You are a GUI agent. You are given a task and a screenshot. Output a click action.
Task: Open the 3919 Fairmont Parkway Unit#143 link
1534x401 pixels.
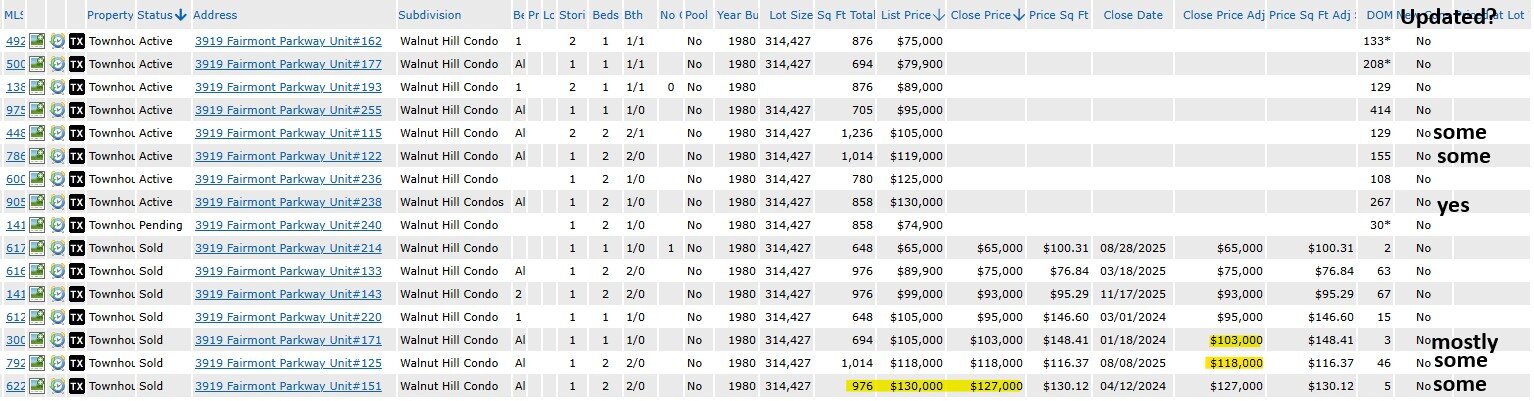coord(288,294)
